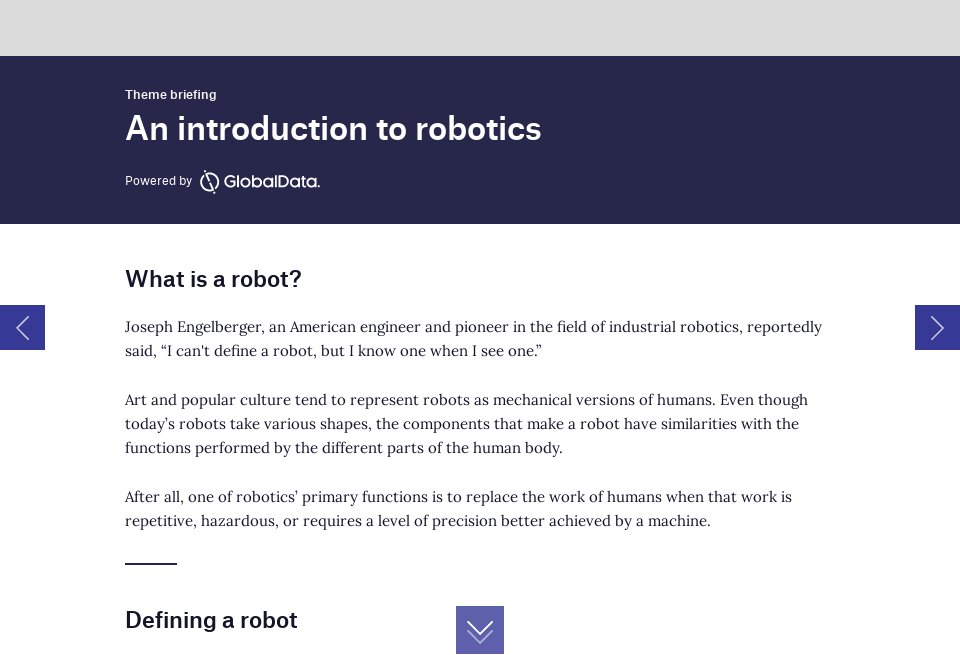960x655 pixels.
Task: Click the downward arrows inside the purple square
Action: pyautogui.click(x=480, y=630)
